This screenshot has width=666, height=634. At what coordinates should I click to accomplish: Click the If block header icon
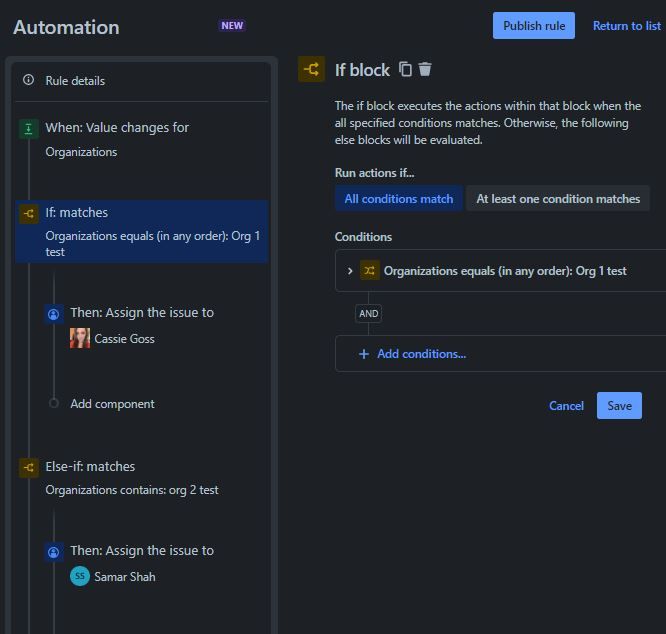pos(311,69)
